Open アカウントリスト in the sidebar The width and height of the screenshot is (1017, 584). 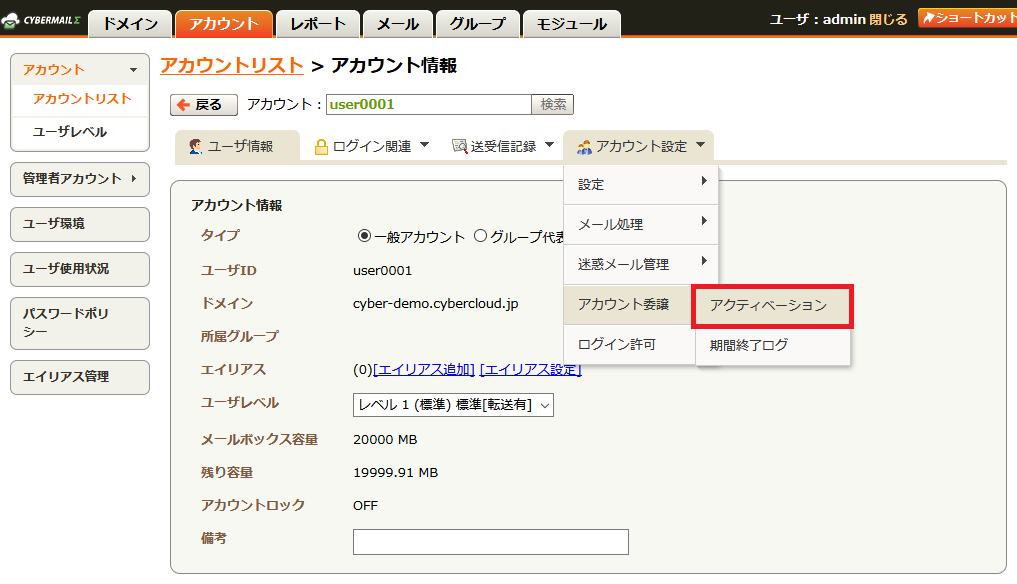pos(82,99)
